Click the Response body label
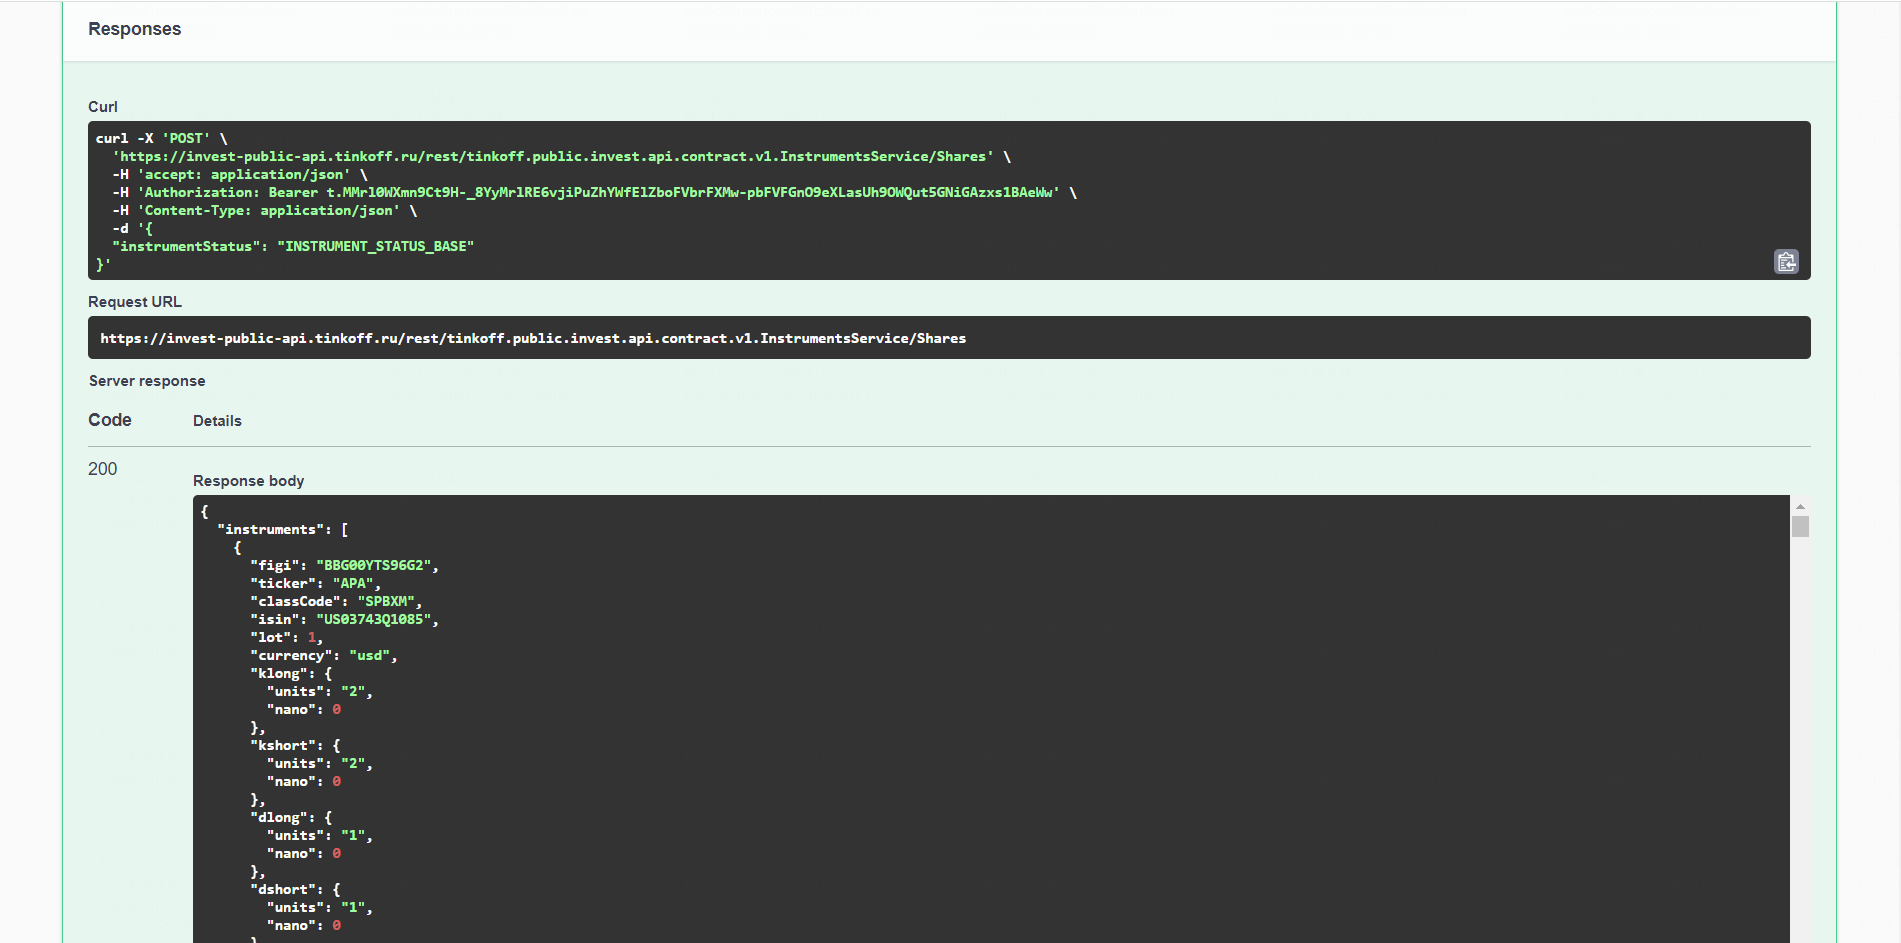This screenshot has height=943, width=1901. (x=248, y=481)
